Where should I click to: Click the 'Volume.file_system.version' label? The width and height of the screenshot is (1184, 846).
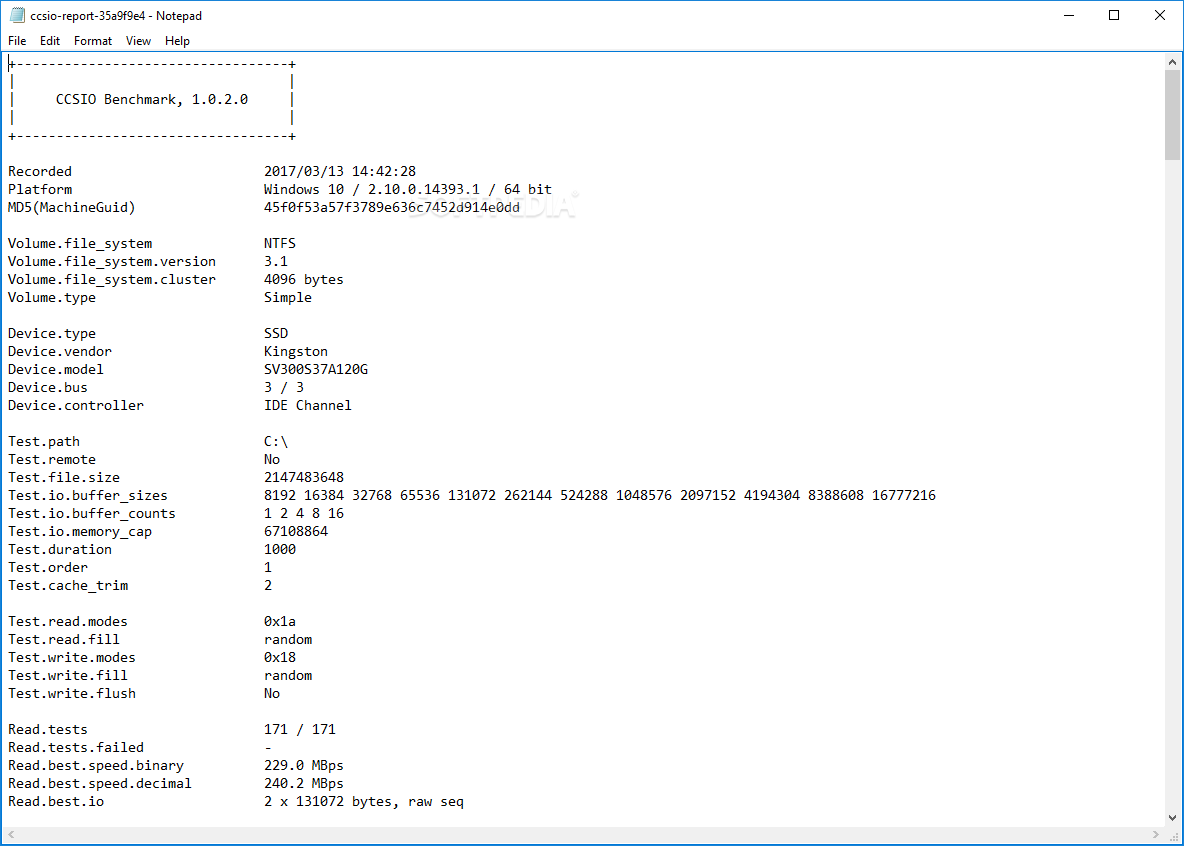tap(112, 261)
